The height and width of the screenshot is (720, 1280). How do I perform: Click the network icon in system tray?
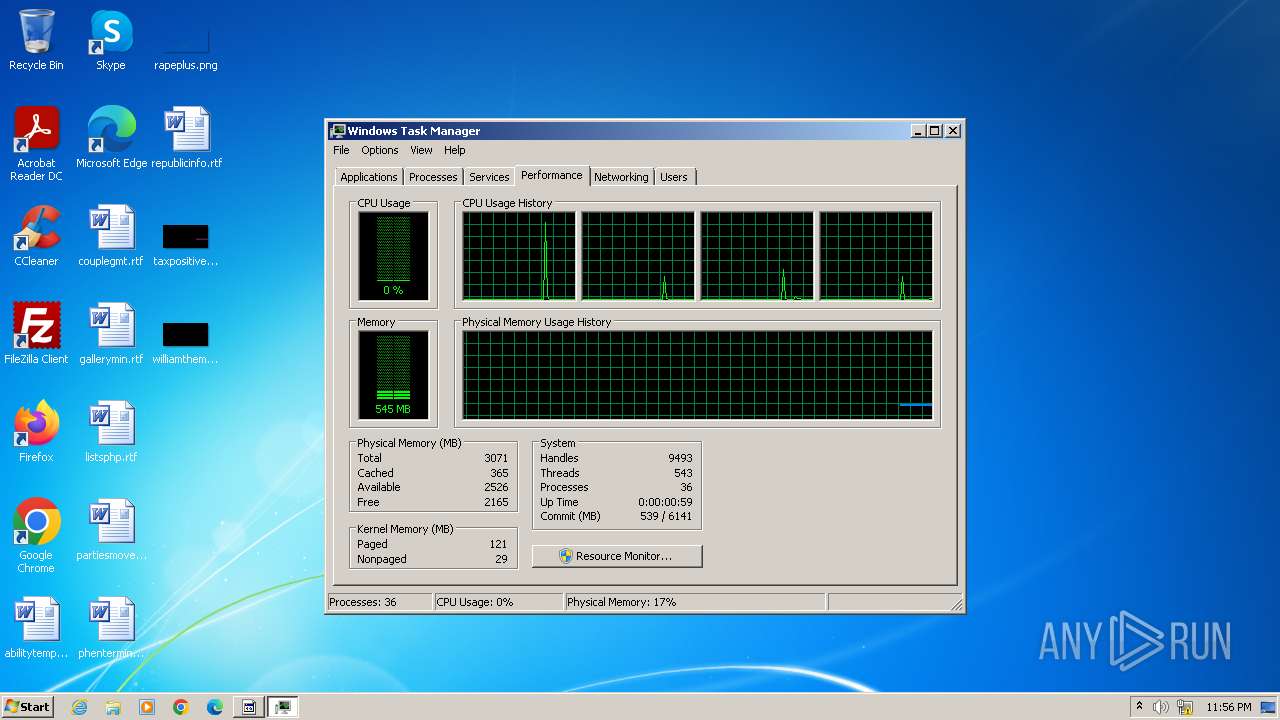pyautogui.click(x=1184, y=707)
